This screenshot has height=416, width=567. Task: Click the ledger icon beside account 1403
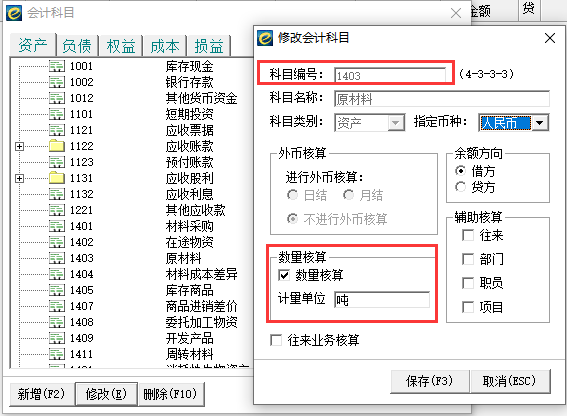(57, 258)
